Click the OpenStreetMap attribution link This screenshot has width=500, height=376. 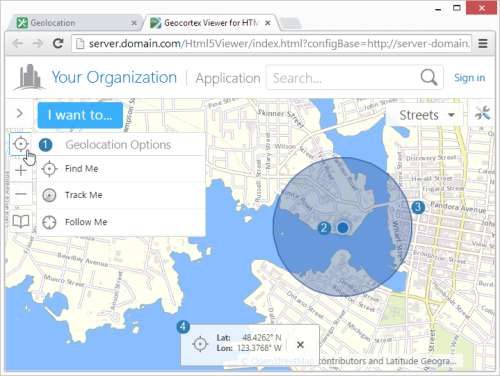tap(283, 361)
